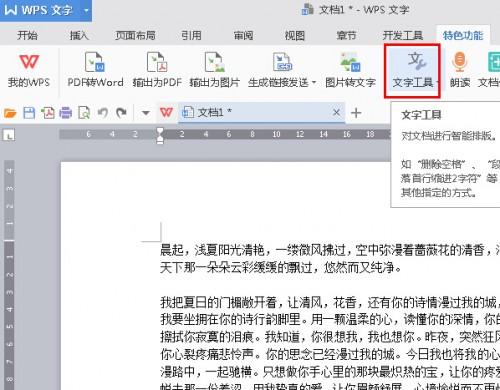Open the 章节 ribbon tab
Screen dimensions: 500x390
(346, 35)
